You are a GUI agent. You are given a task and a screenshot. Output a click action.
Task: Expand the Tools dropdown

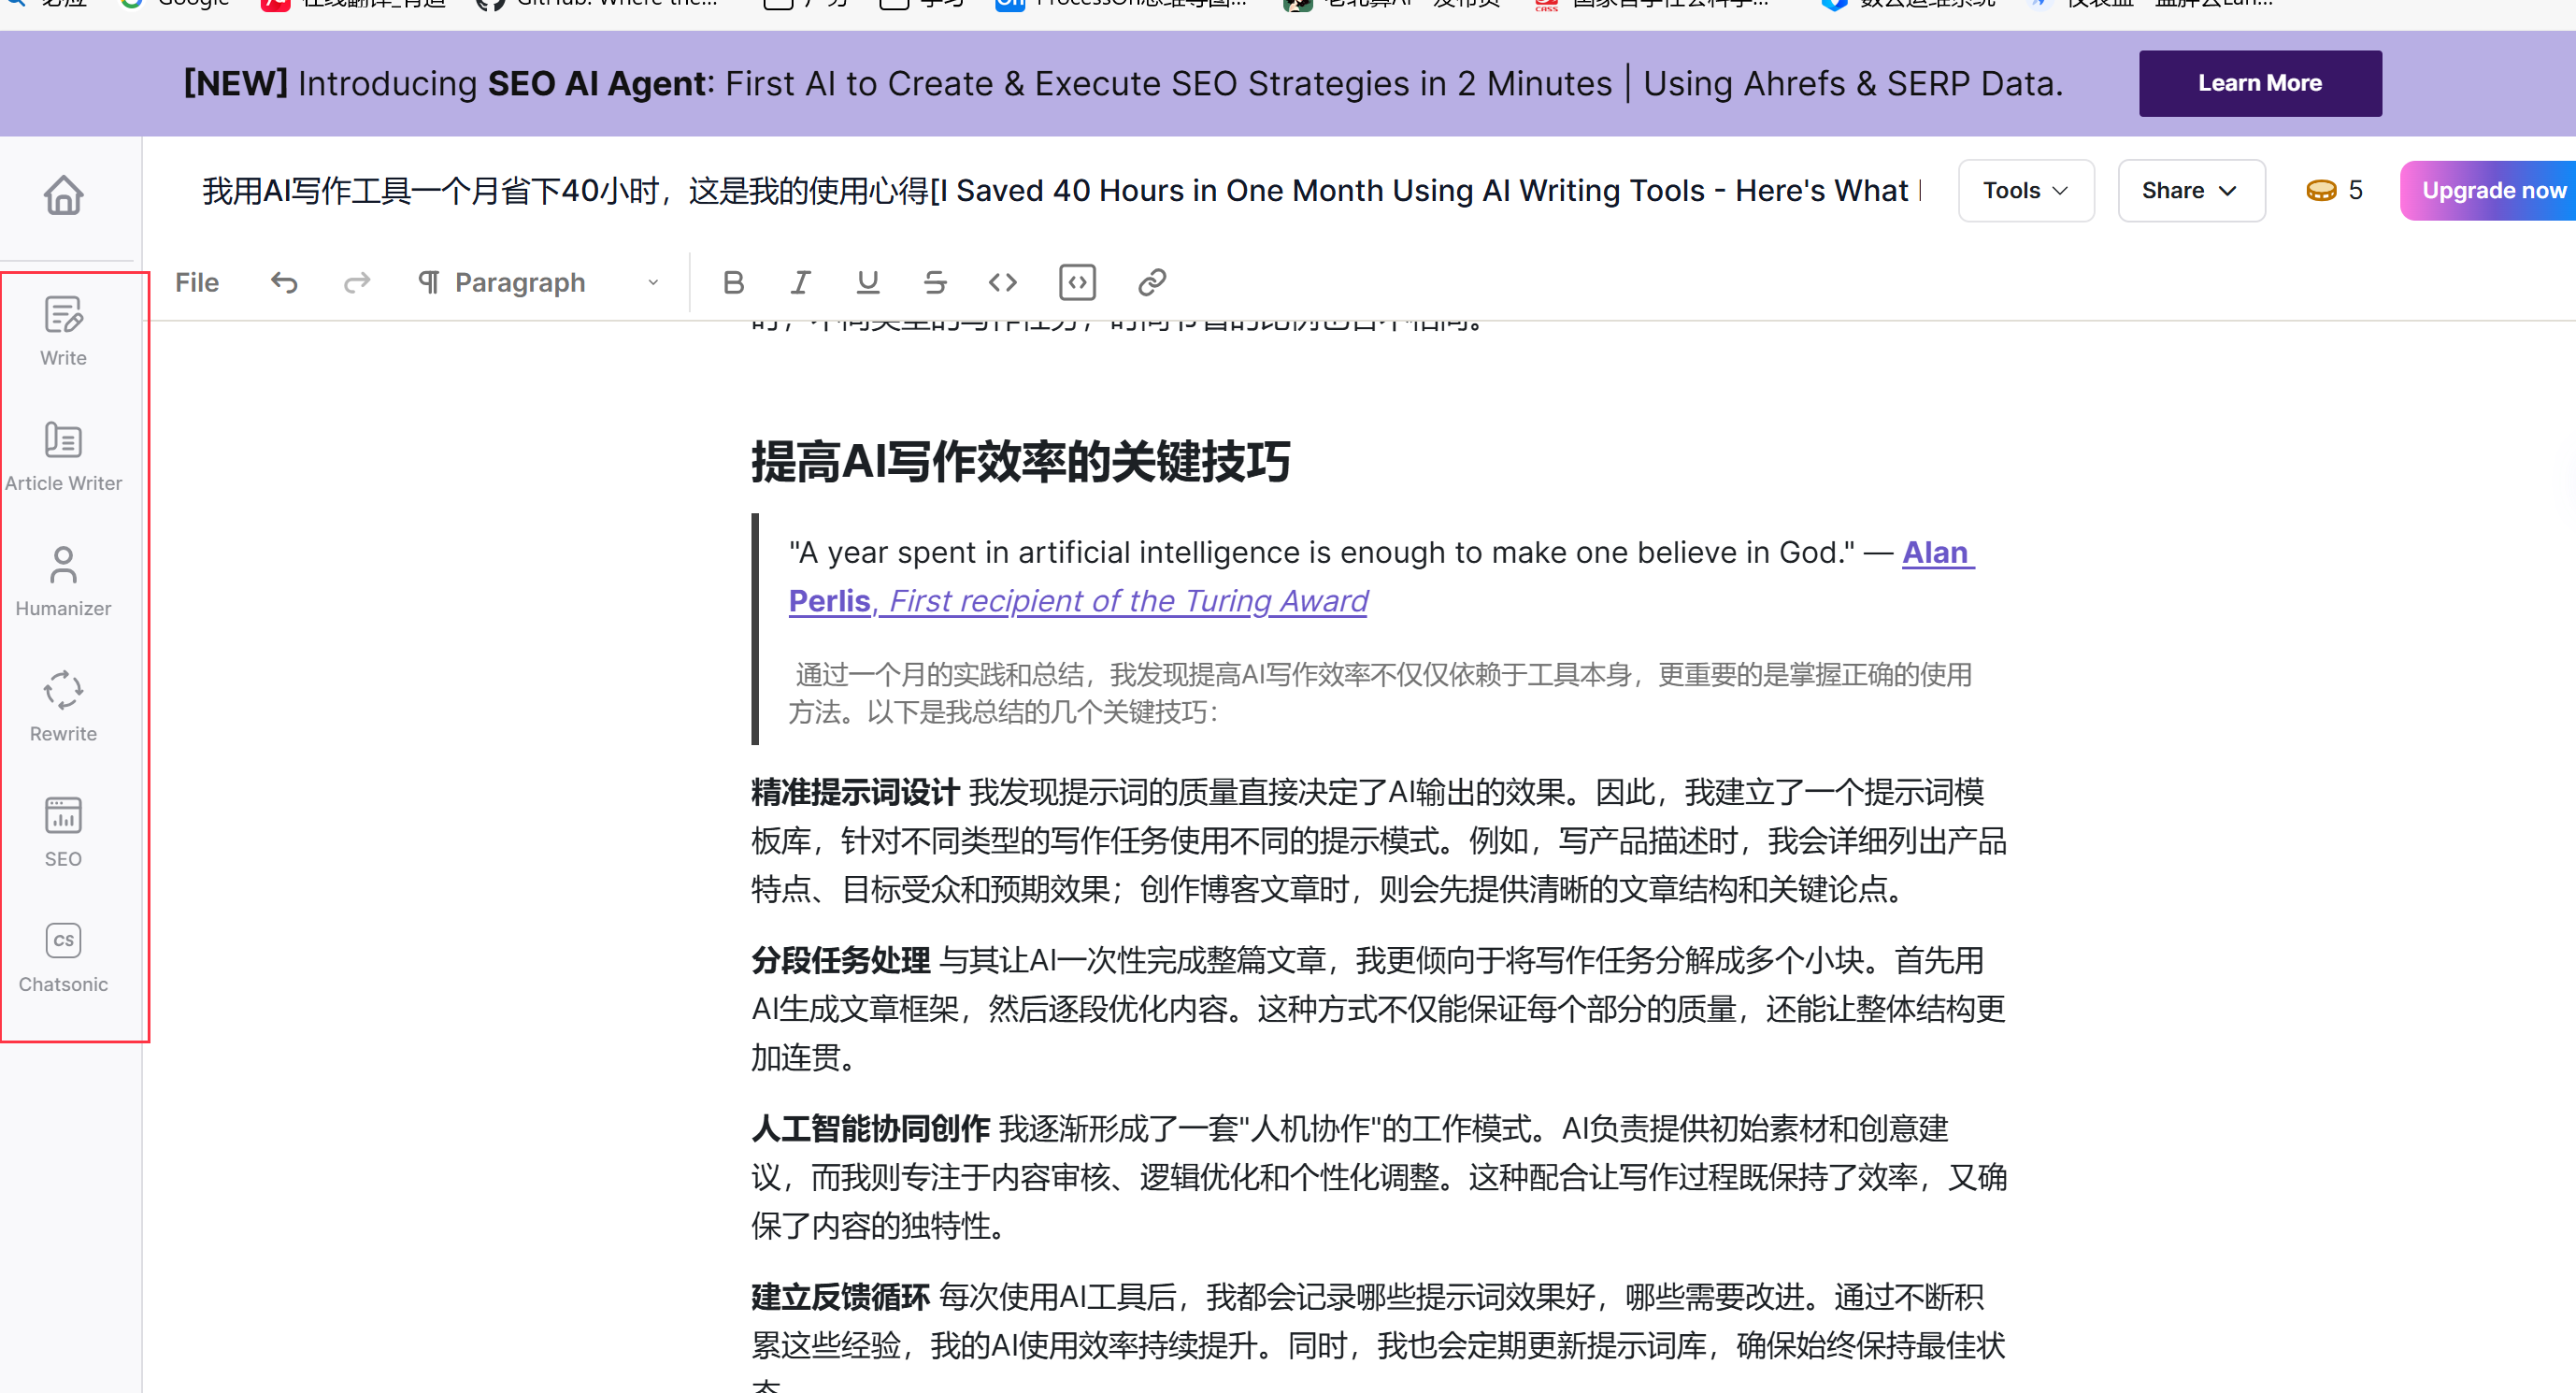[x=2026, y=190]
